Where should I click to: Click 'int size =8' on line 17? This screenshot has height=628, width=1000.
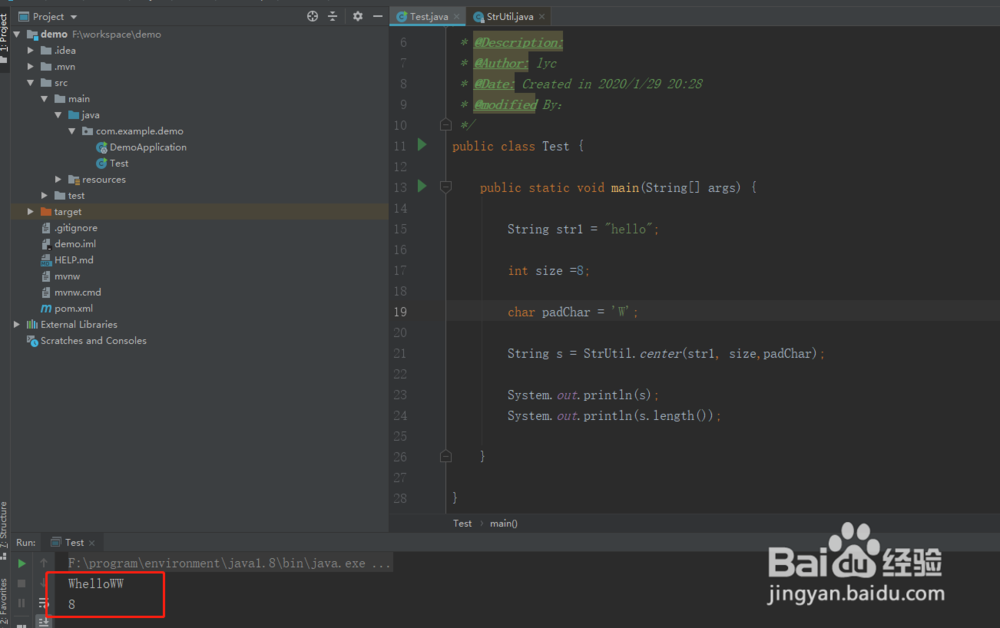point(545,270)
